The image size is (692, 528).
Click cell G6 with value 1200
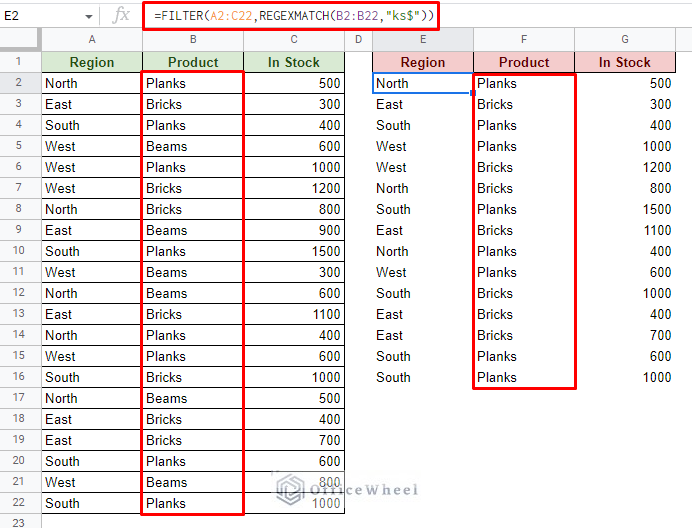point(625,167)
